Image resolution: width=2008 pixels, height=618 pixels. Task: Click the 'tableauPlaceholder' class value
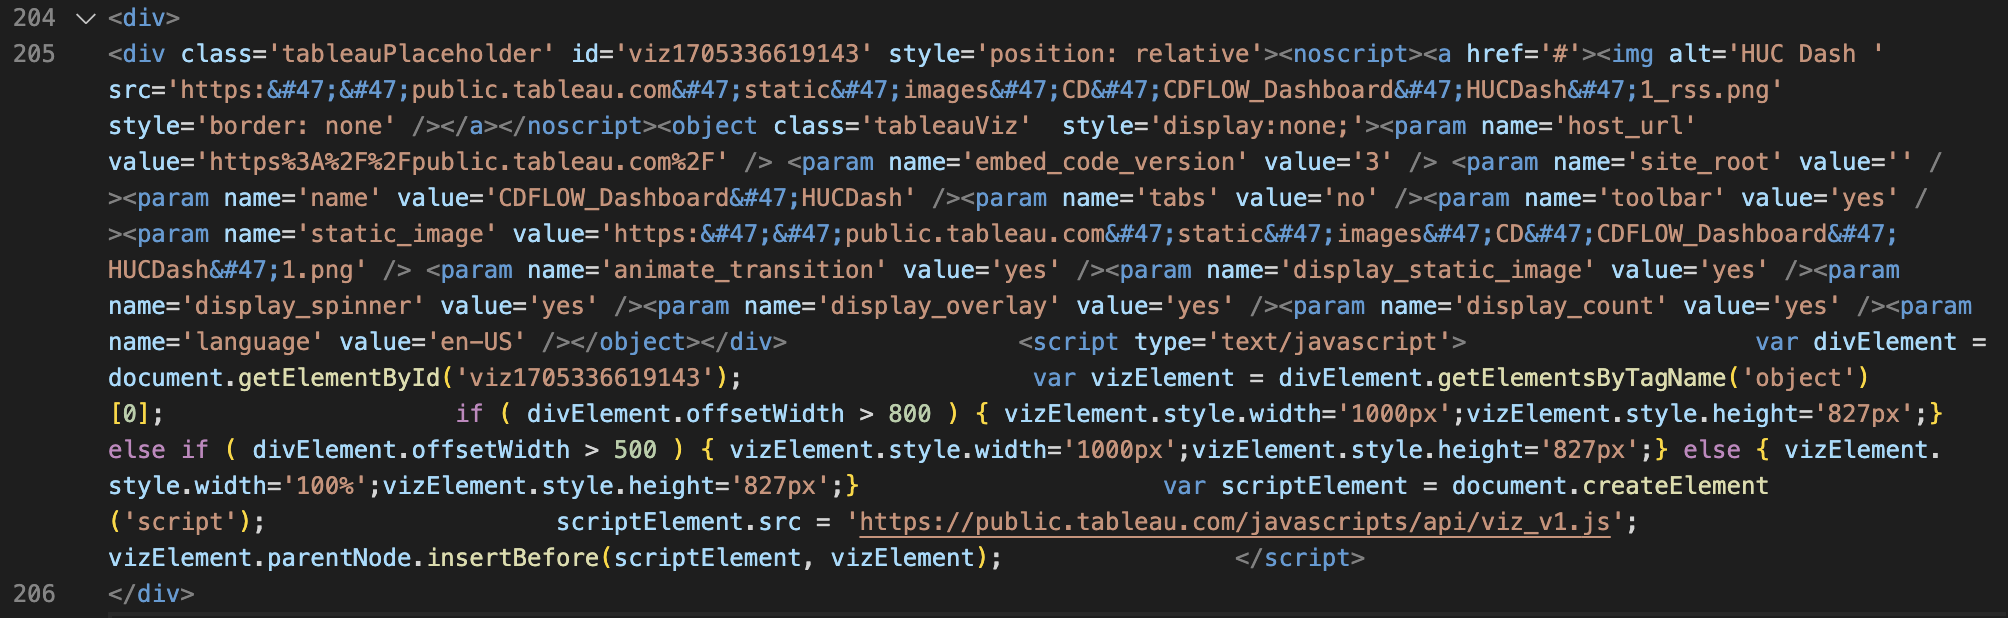[412, 54]
